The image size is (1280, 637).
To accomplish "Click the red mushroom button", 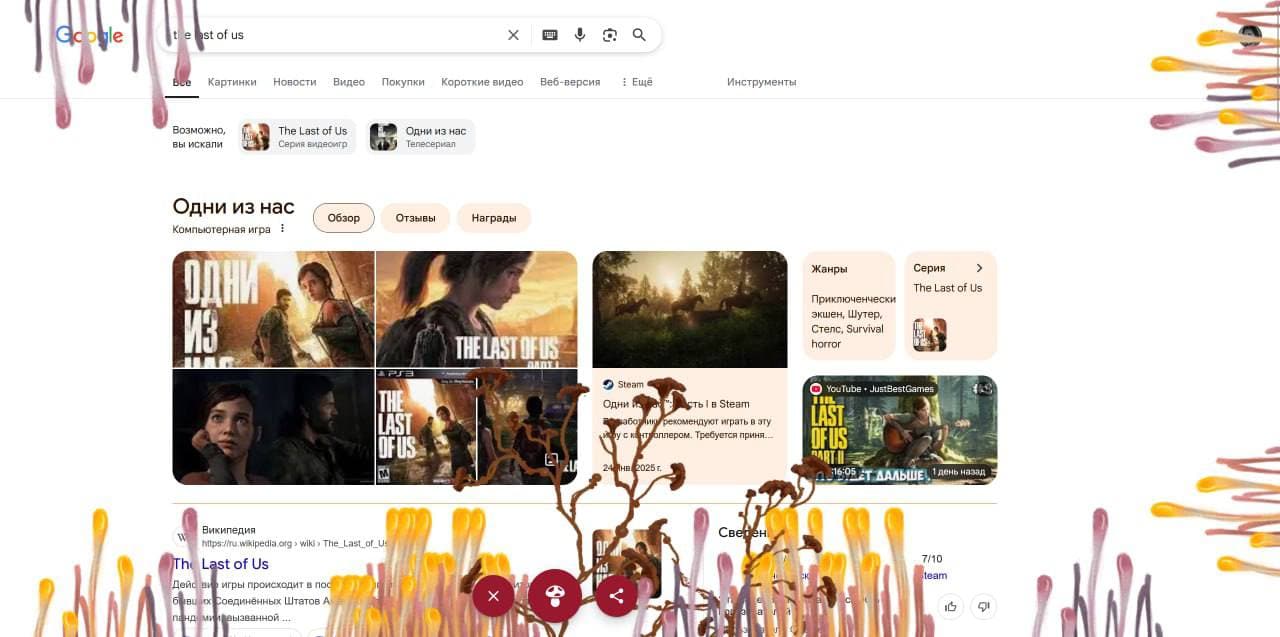I will click(x=555, y=596).
